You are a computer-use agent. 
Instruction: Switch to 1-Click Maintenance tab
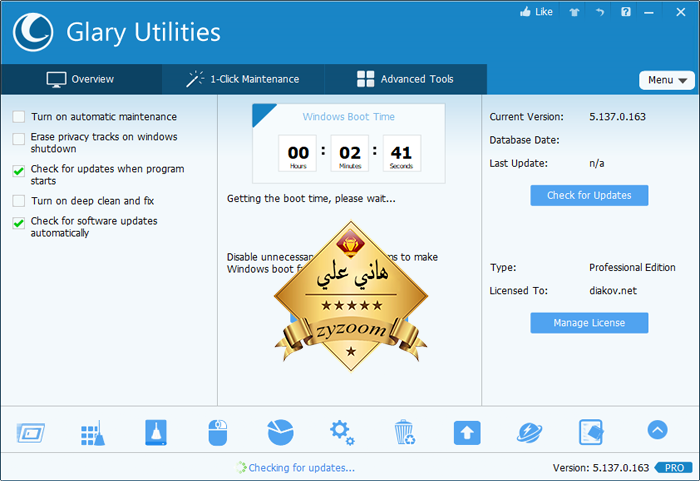point(243,79)
